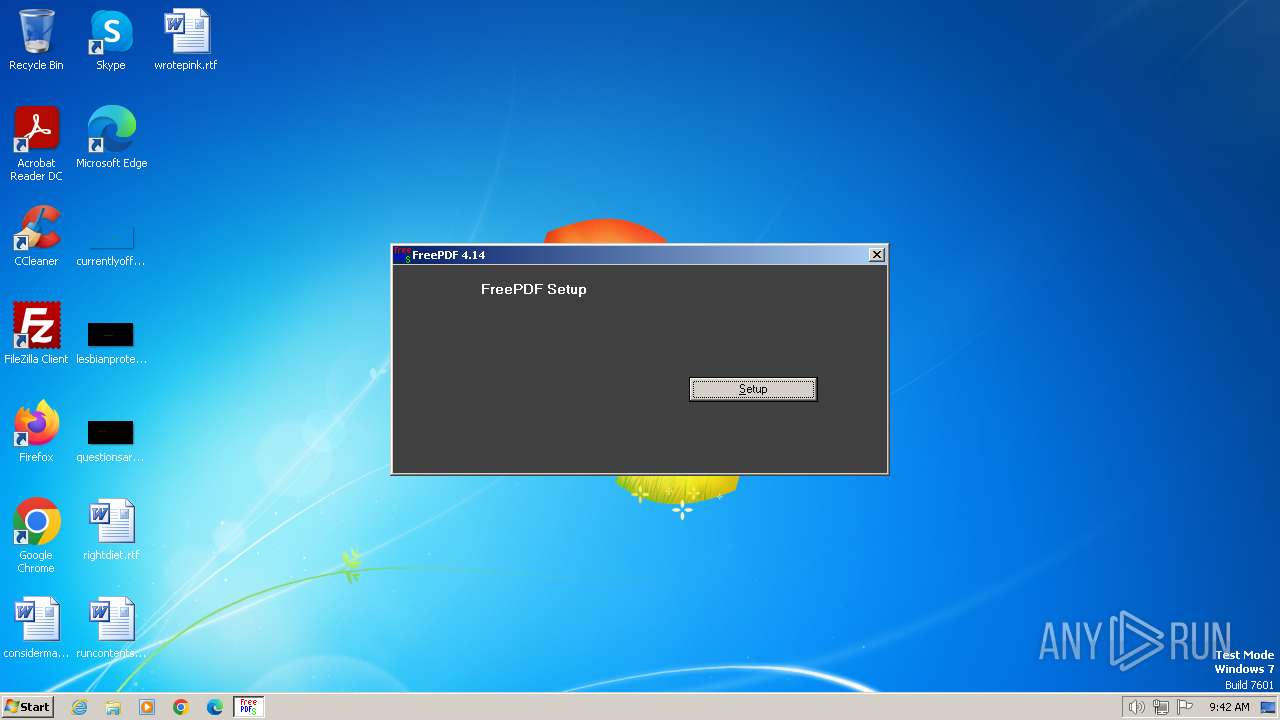Open Action Center flag tray icon
The width and height of the screenshot is (1280, 720).
click(1185, 707)
